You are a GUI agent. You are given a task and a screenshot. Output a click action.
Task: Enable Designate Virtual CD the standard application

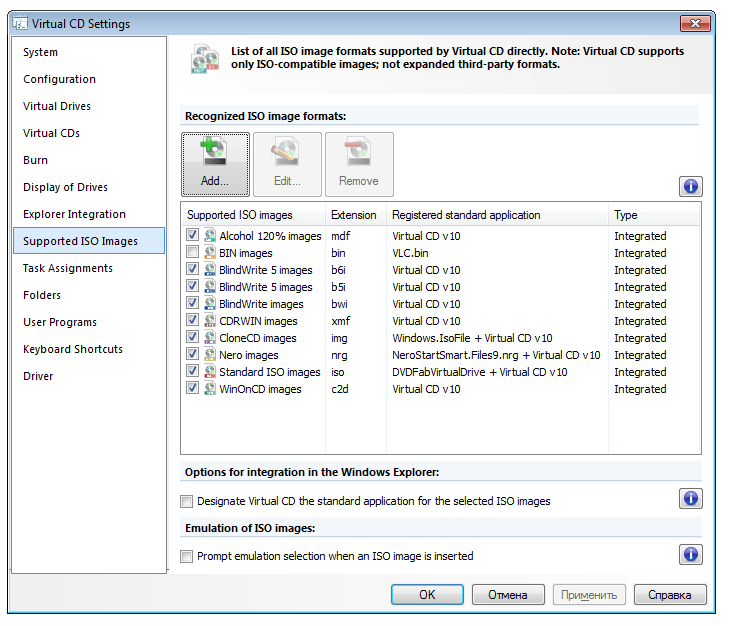[187, 501]
